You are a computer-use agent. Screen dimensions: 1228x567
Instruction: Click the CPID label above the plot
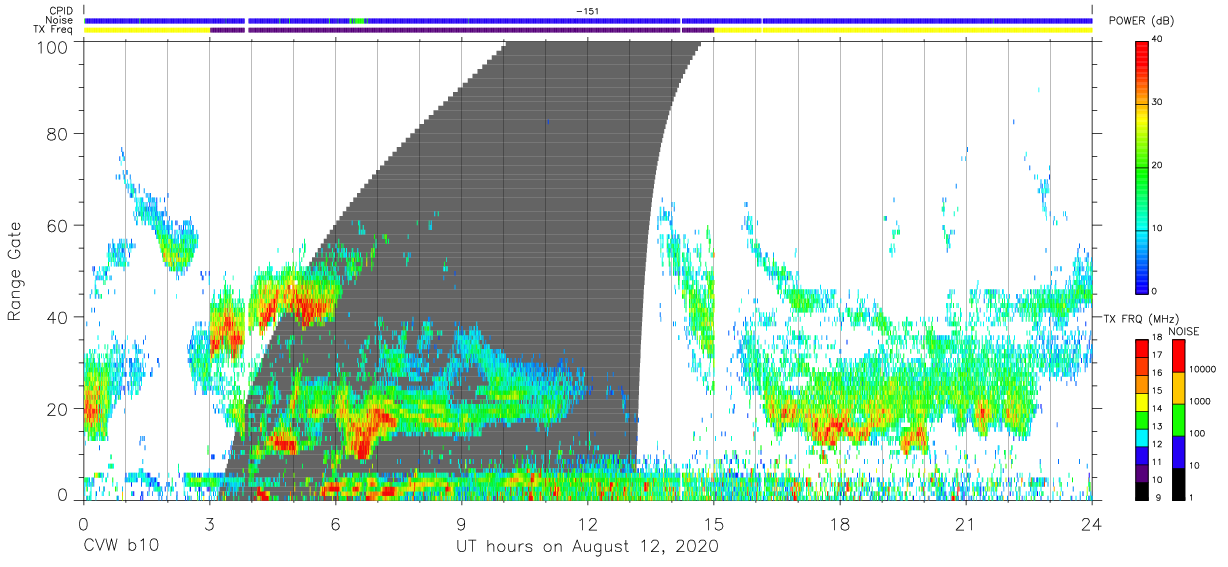point(61,11)
